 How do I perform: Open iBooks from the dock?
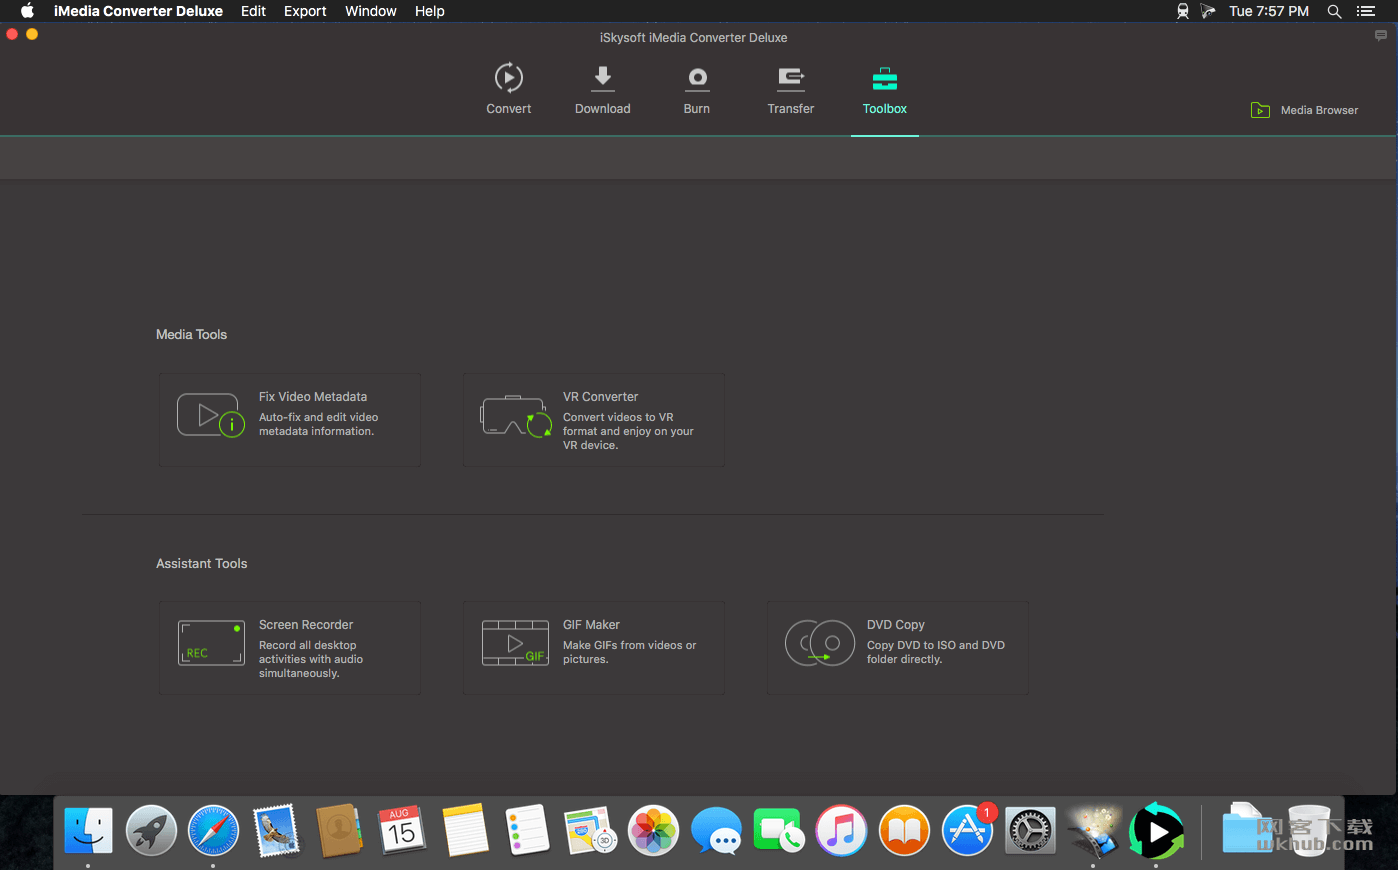click(904, 831)
